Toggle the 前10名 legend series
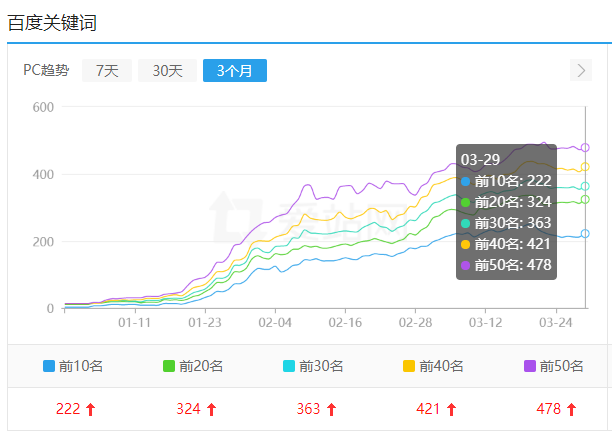The height and width of the screenshot is (432, 612). [73, 366]
